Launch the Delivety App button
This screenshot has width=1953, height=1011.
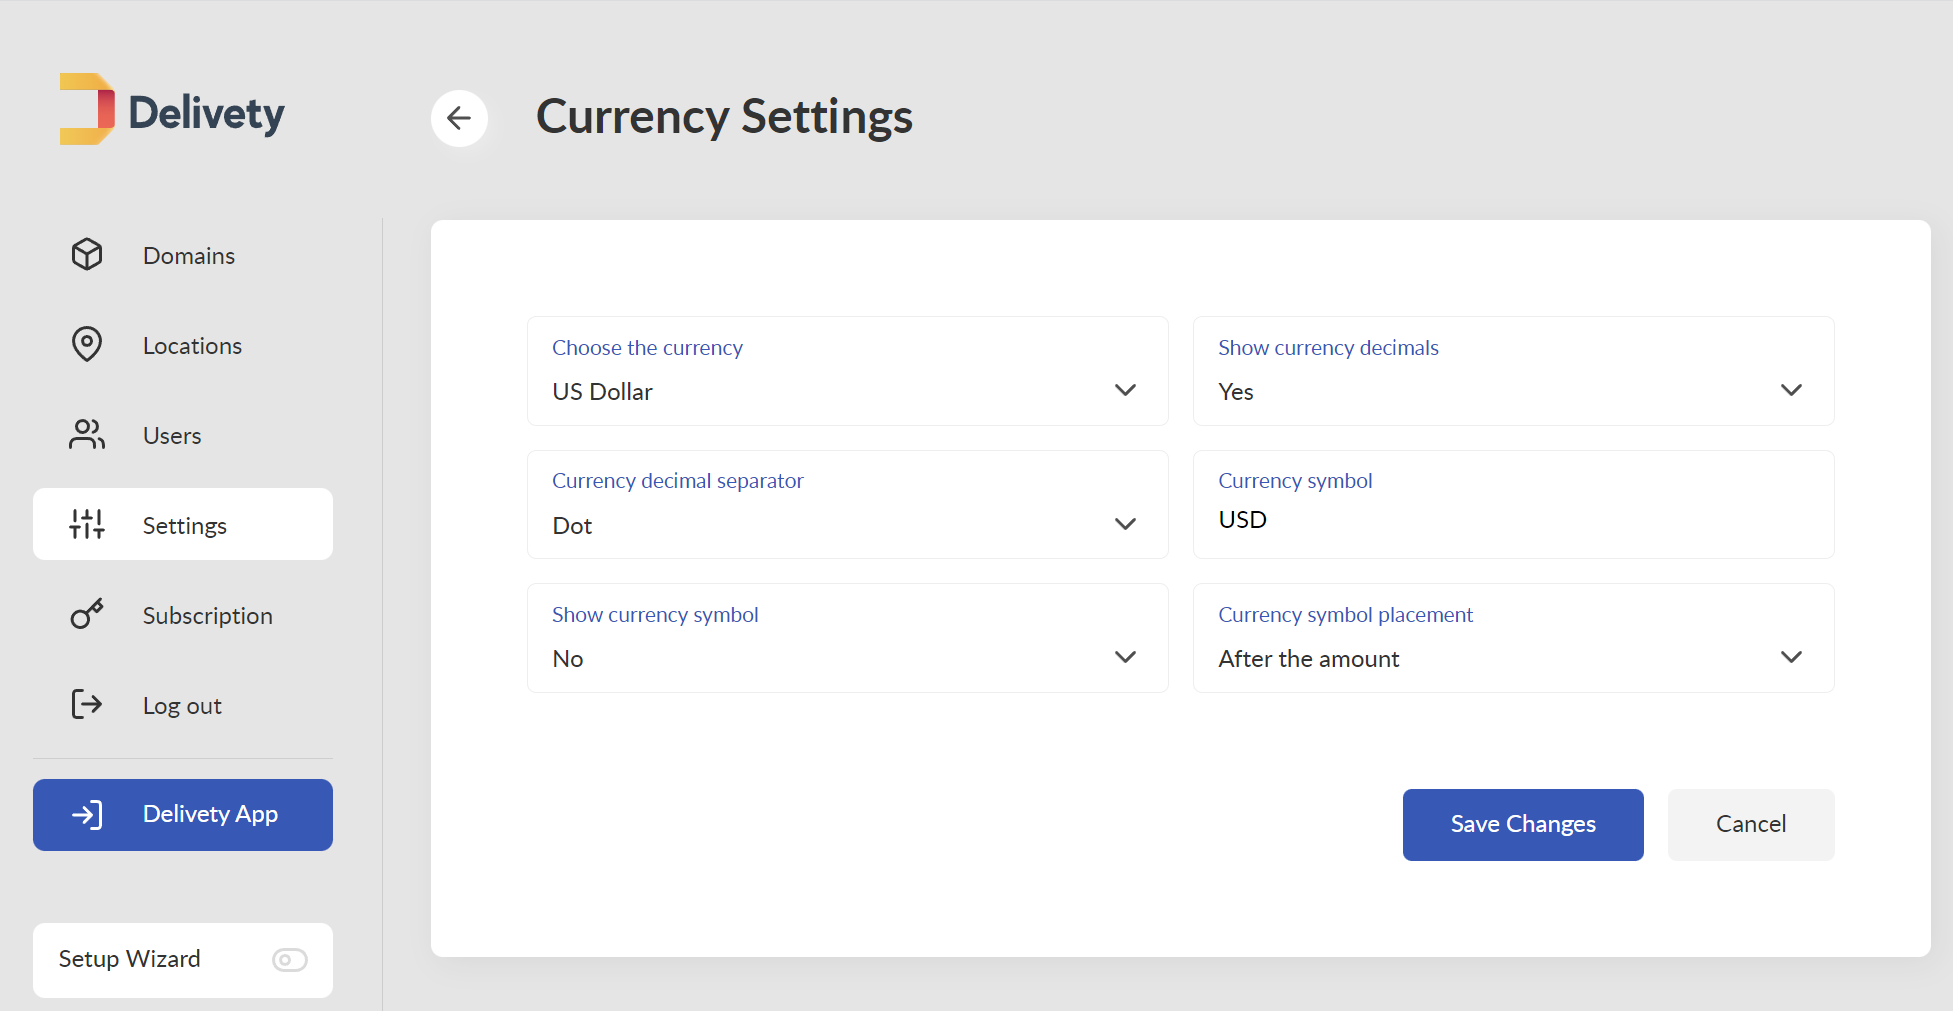(183, 815)
